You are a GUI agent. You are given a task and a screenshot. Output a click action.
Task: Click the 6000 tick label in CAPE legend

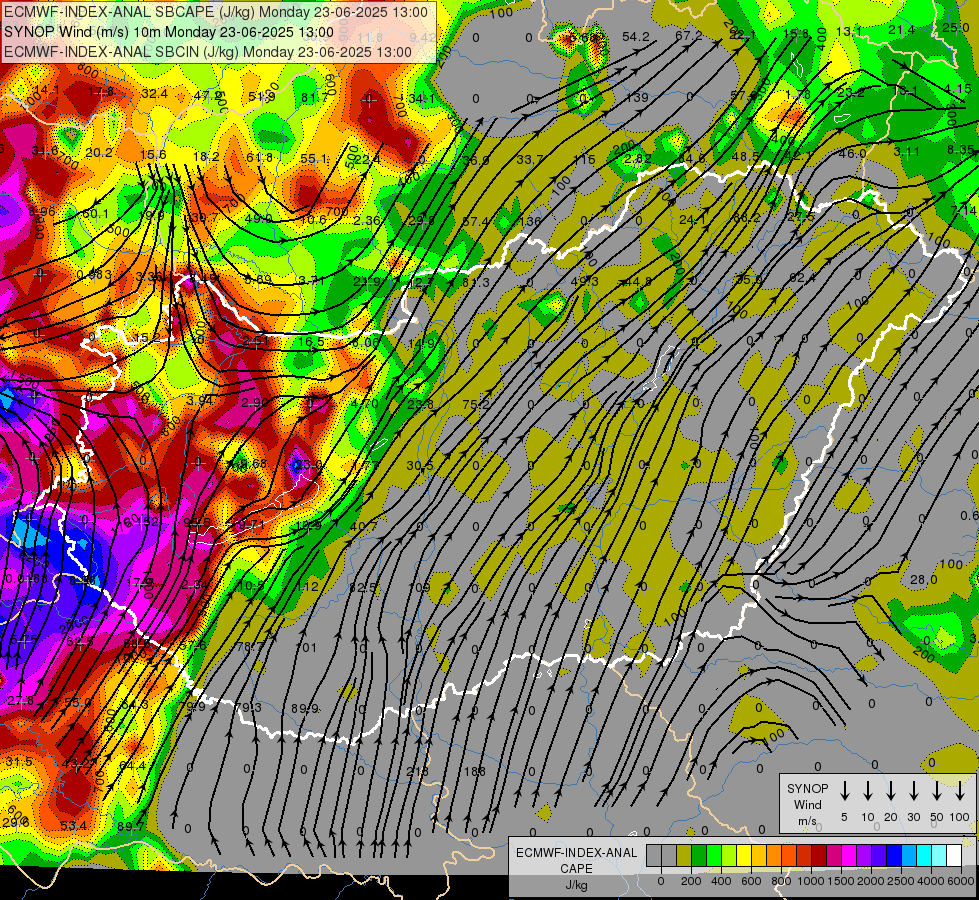point(961,881)
